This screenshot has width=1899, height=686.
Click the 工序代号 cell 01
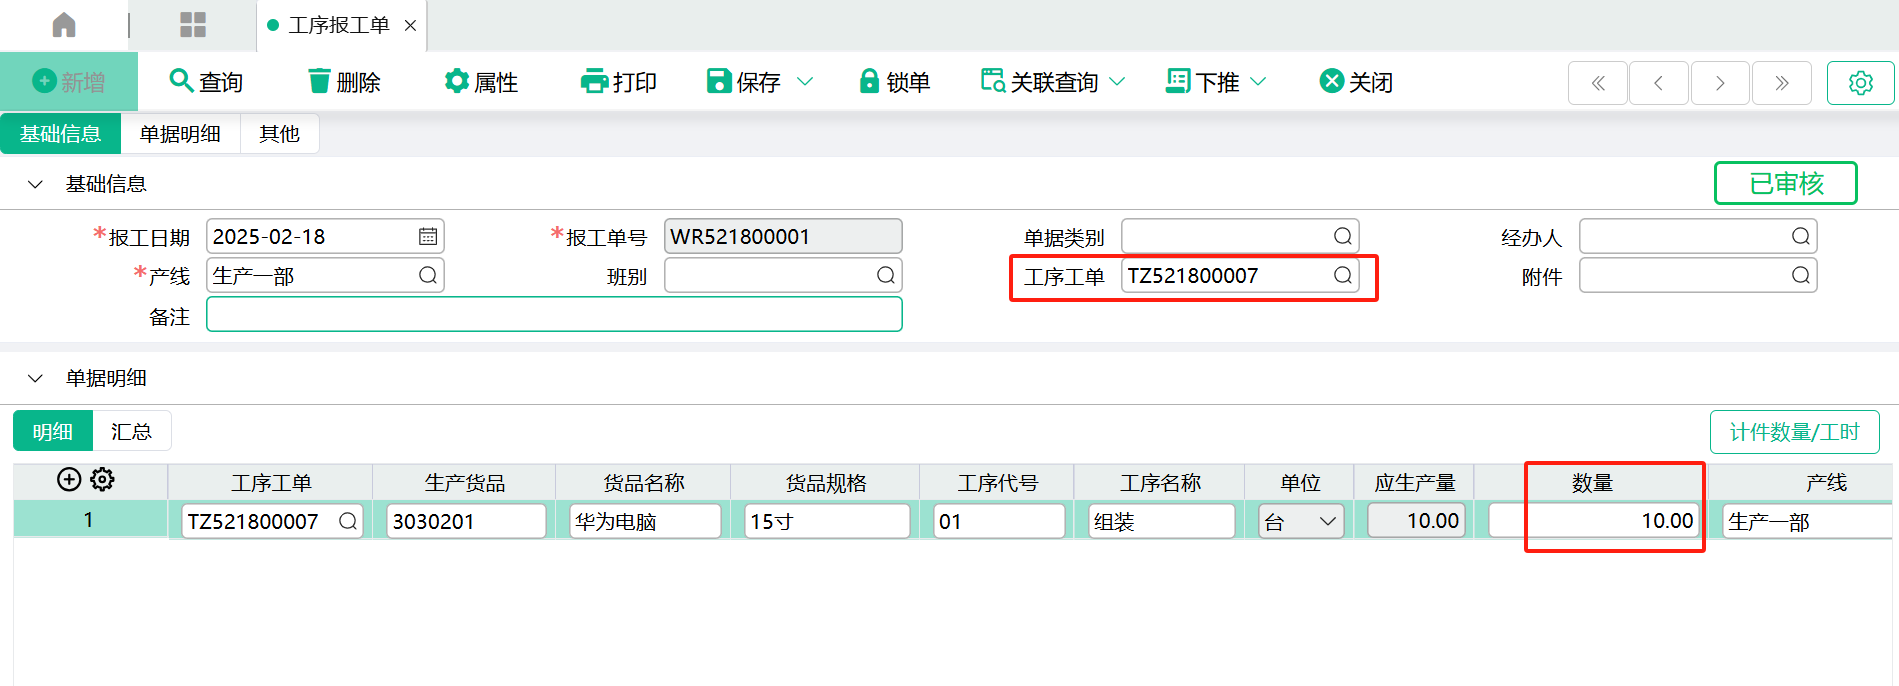(999, 521)
